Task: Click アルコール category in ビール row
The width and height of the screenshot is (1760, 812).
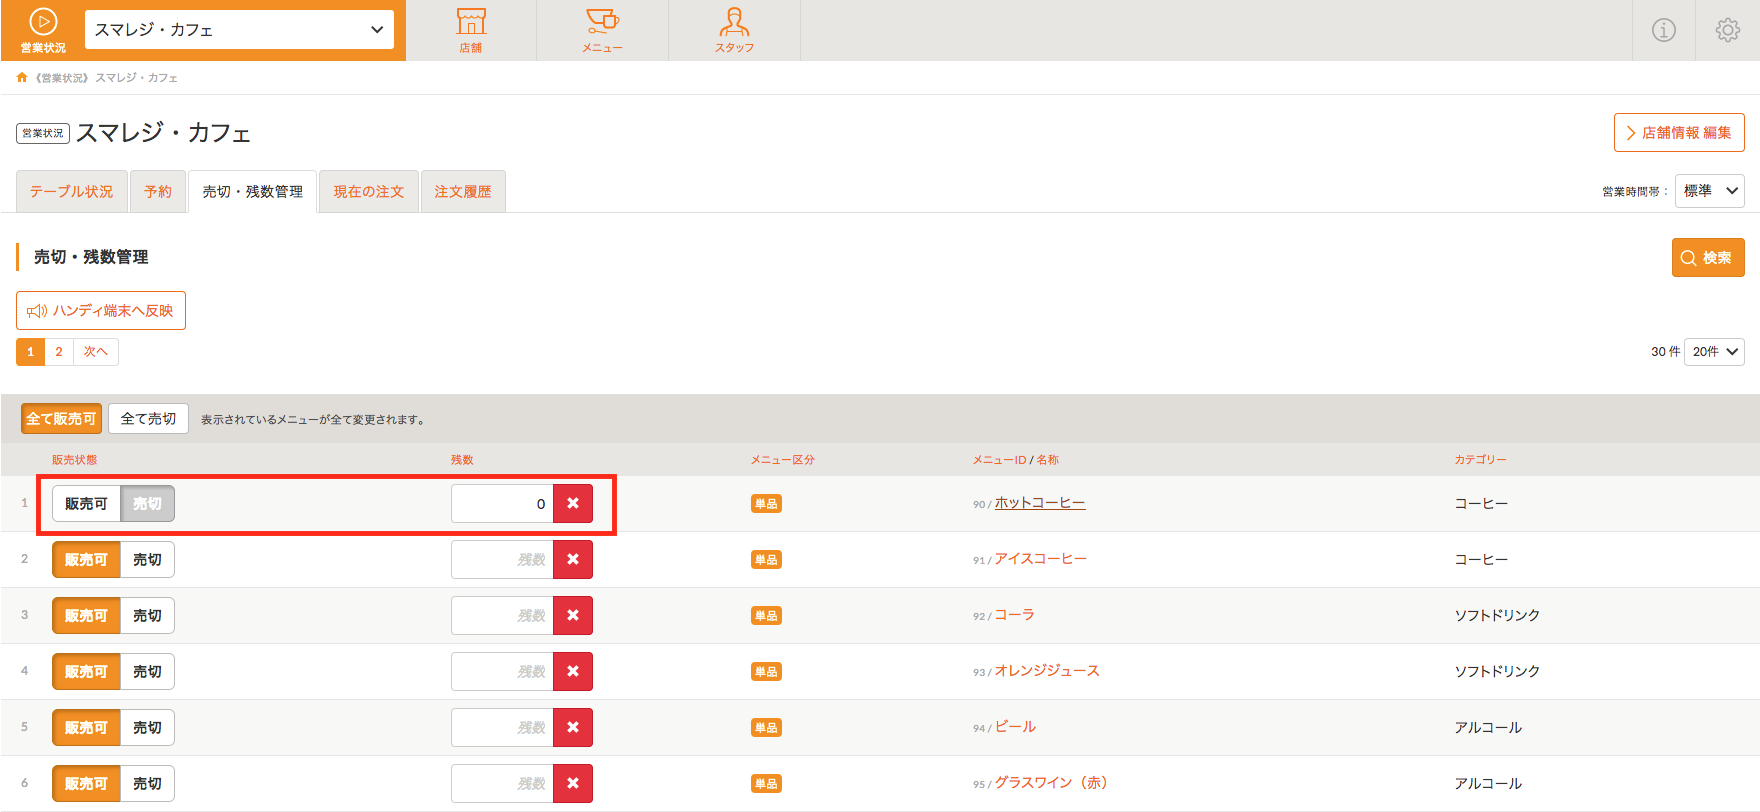Action: pos(1488,727)
